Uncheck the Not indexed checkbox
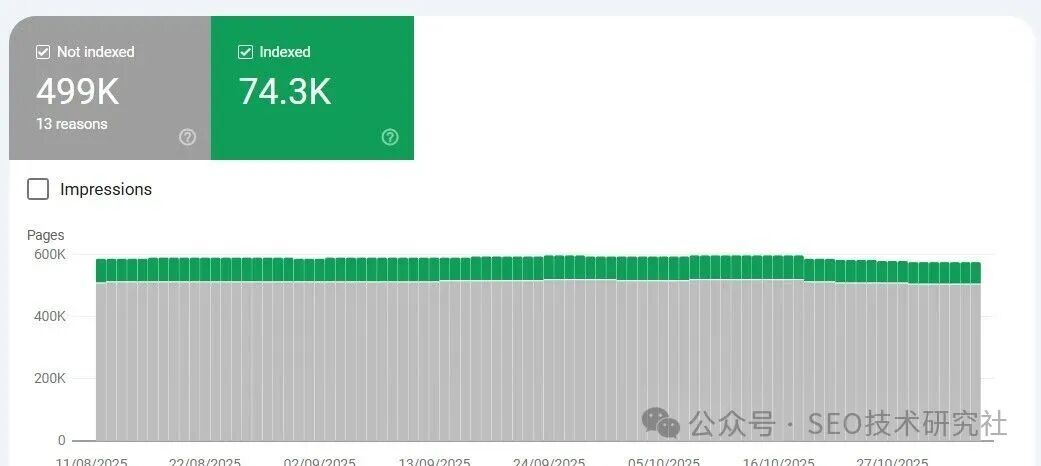1041x466 pixels. tap(43, 52)
